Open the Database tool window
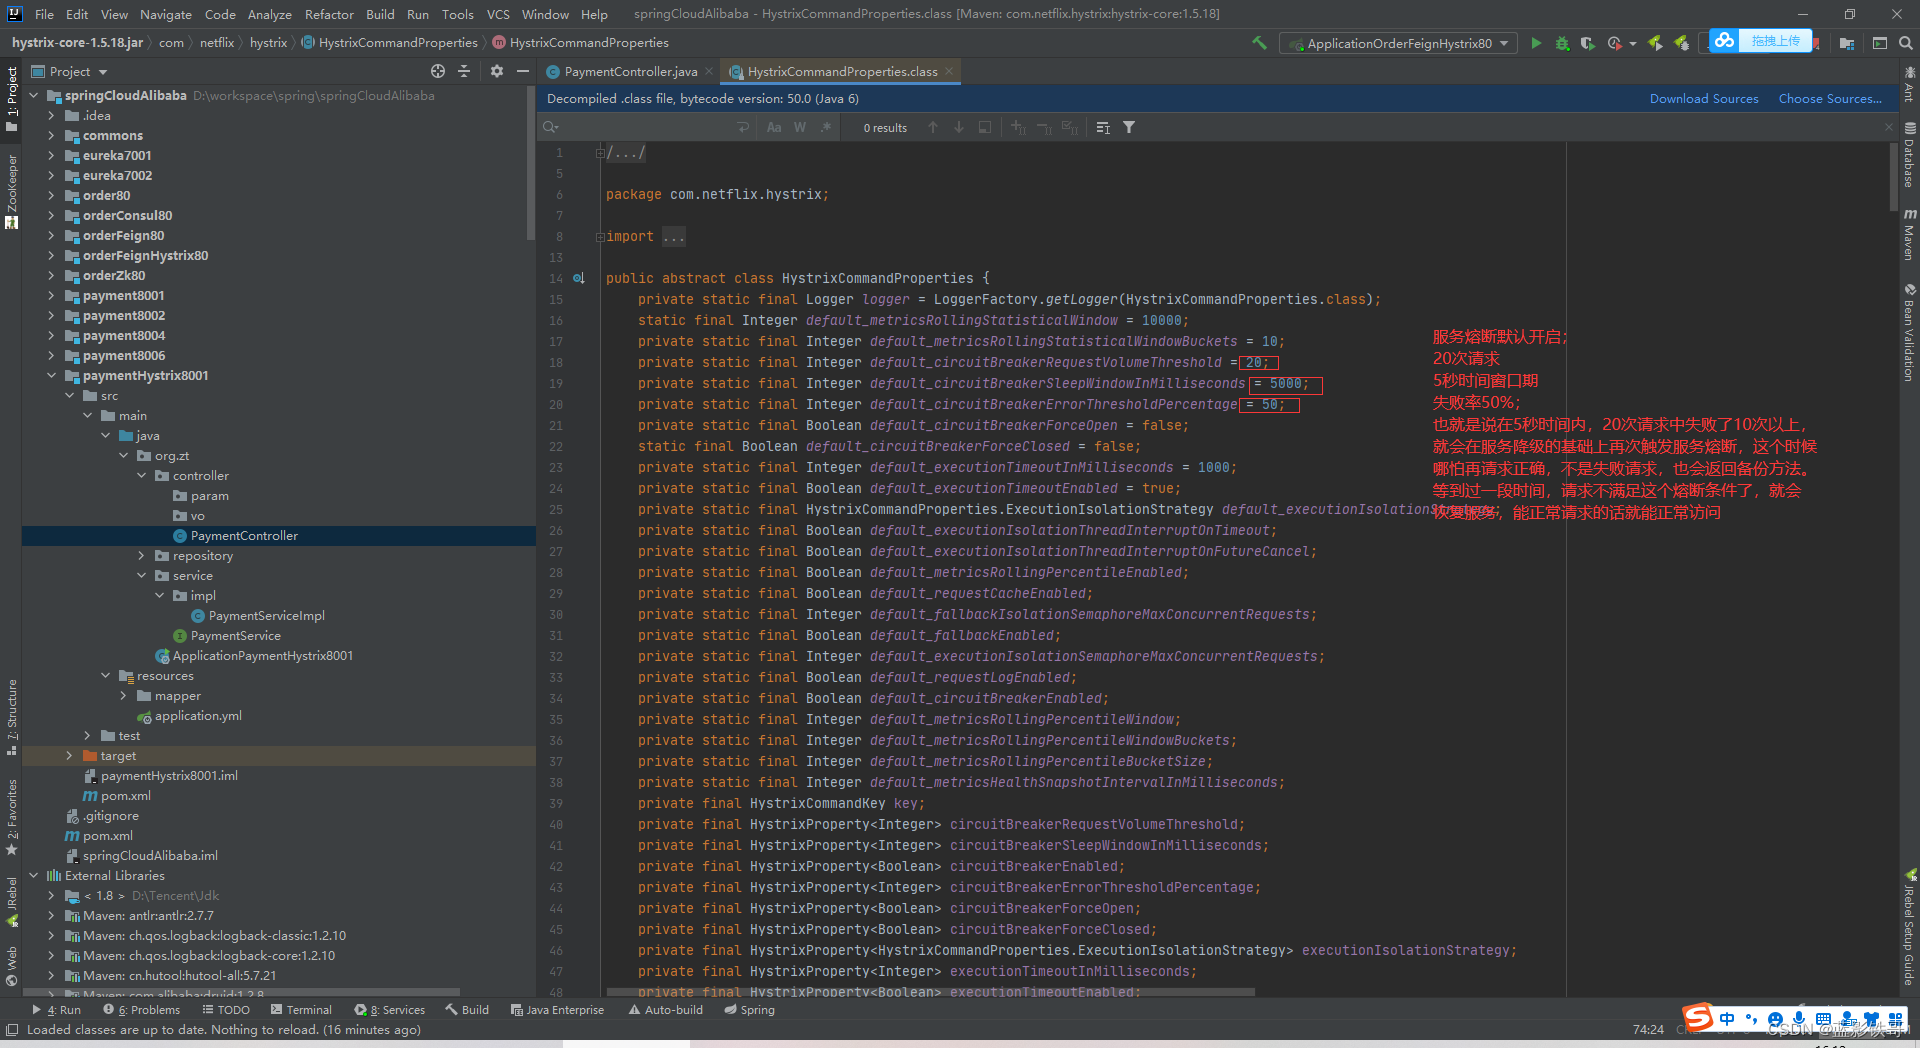 pyautogui.click(x=1909, y=155)
